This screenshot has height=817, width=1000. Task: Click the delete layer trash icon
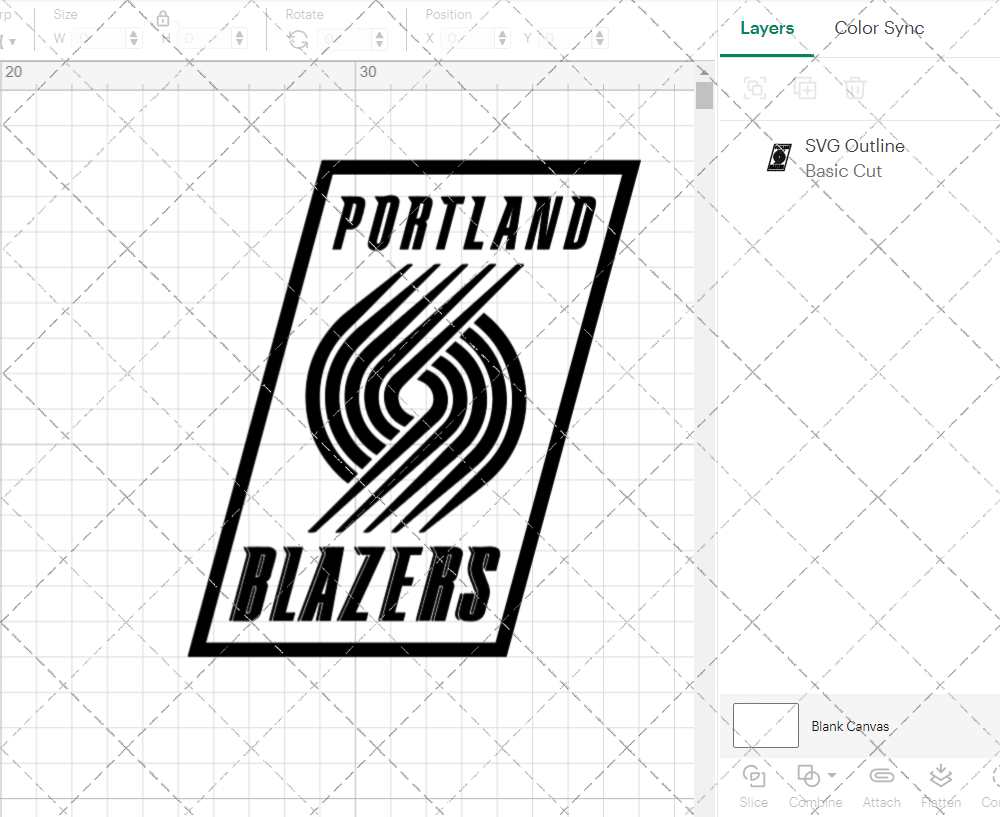[x=853, y=88]
